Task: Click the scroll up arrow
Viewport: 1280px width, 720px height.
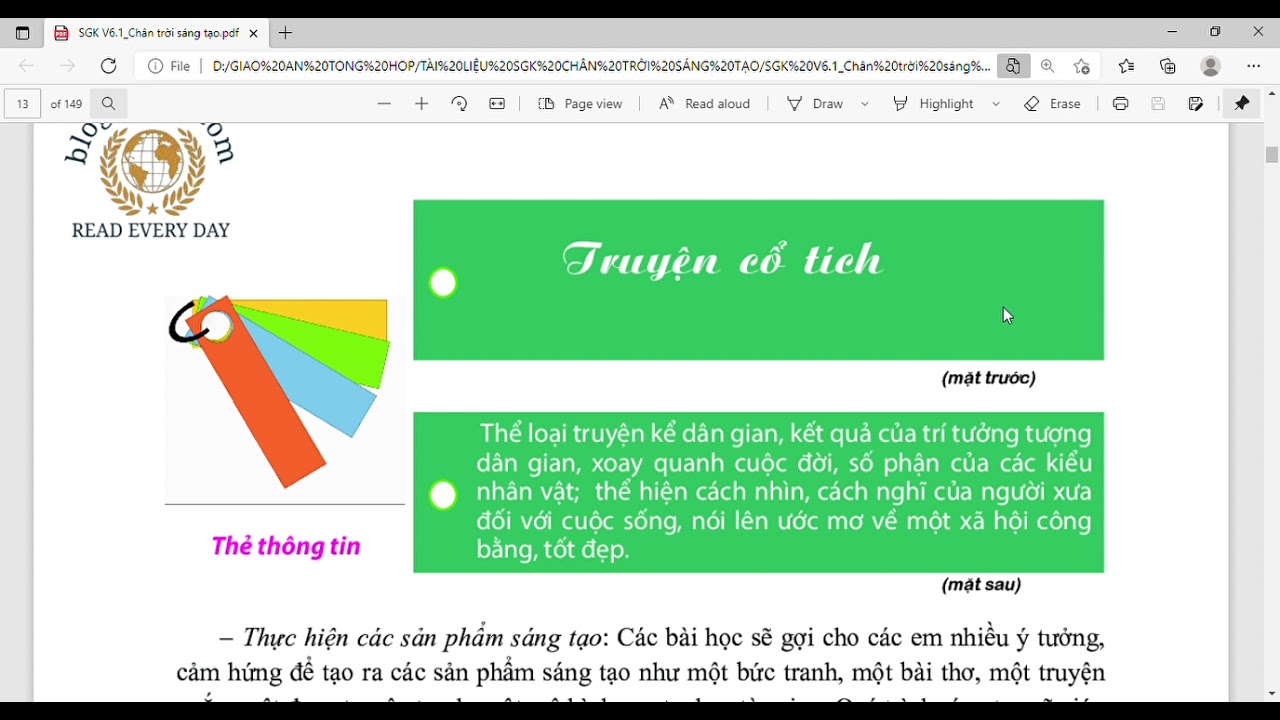Action: coord(1272,94)
